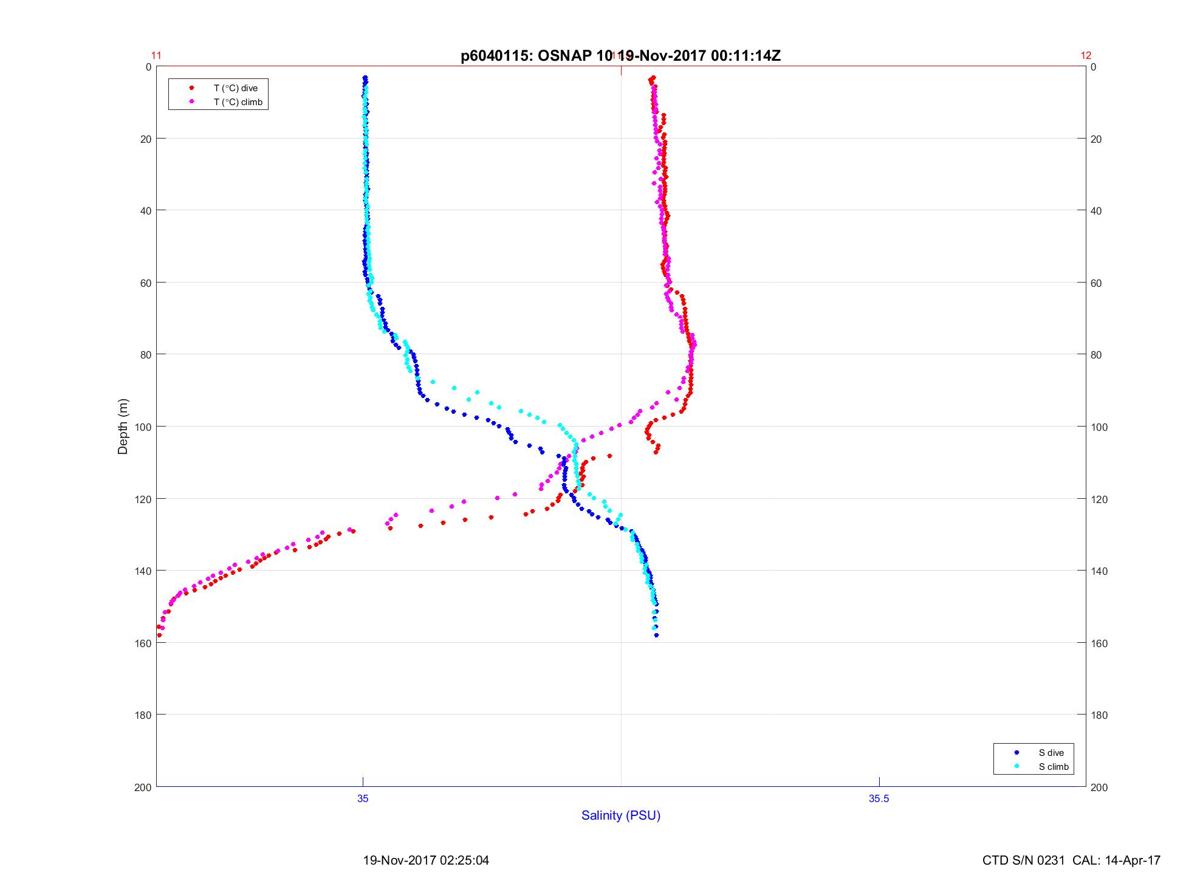Click the red "11" temperature tick label

click(x=156, y=56)
